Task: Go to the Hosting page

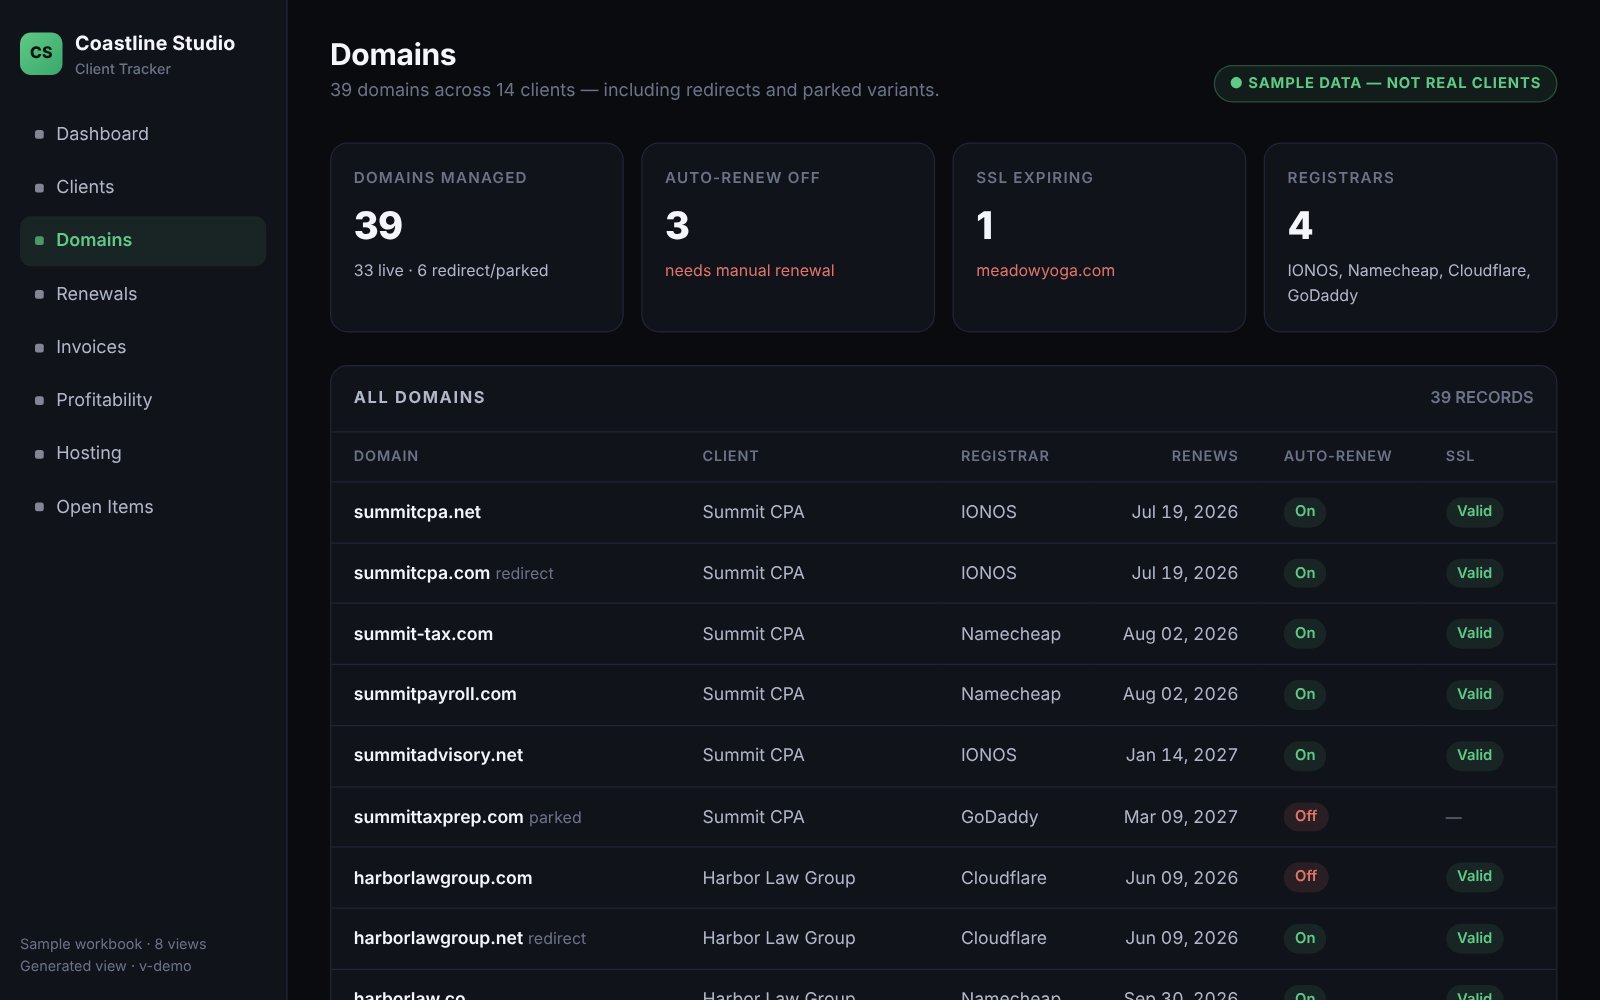Action: click(x=143, y=453)
